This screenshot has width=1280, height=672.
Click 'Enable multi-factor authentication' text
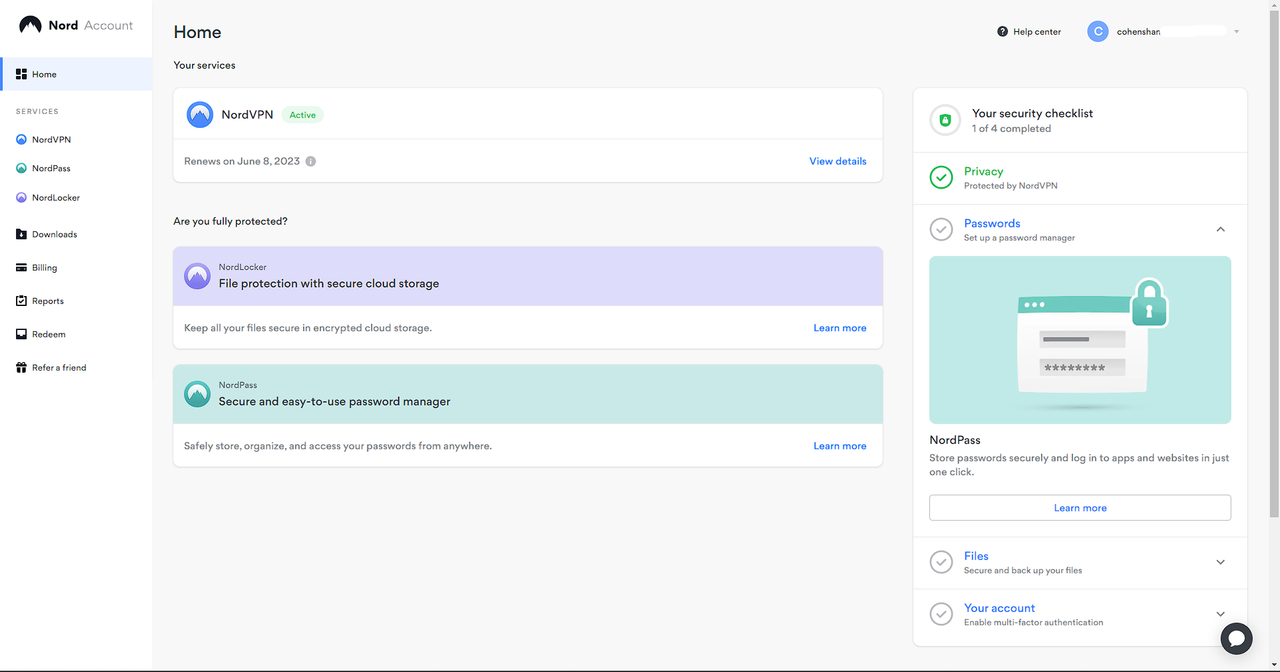click(x=1034, y=622)
